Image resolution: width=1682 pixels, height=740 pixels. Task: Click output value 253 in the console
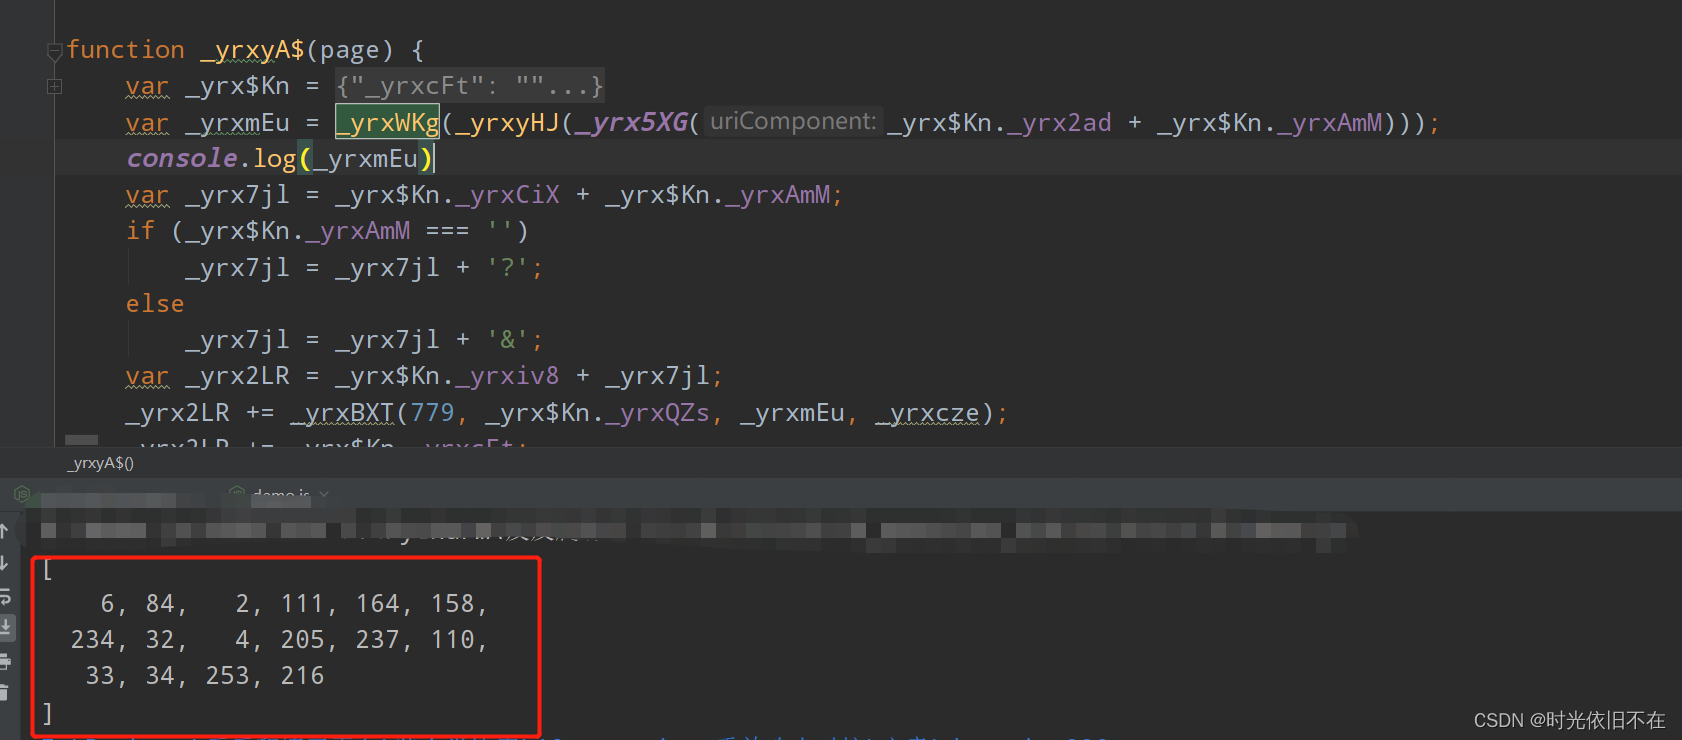point(227,676)
